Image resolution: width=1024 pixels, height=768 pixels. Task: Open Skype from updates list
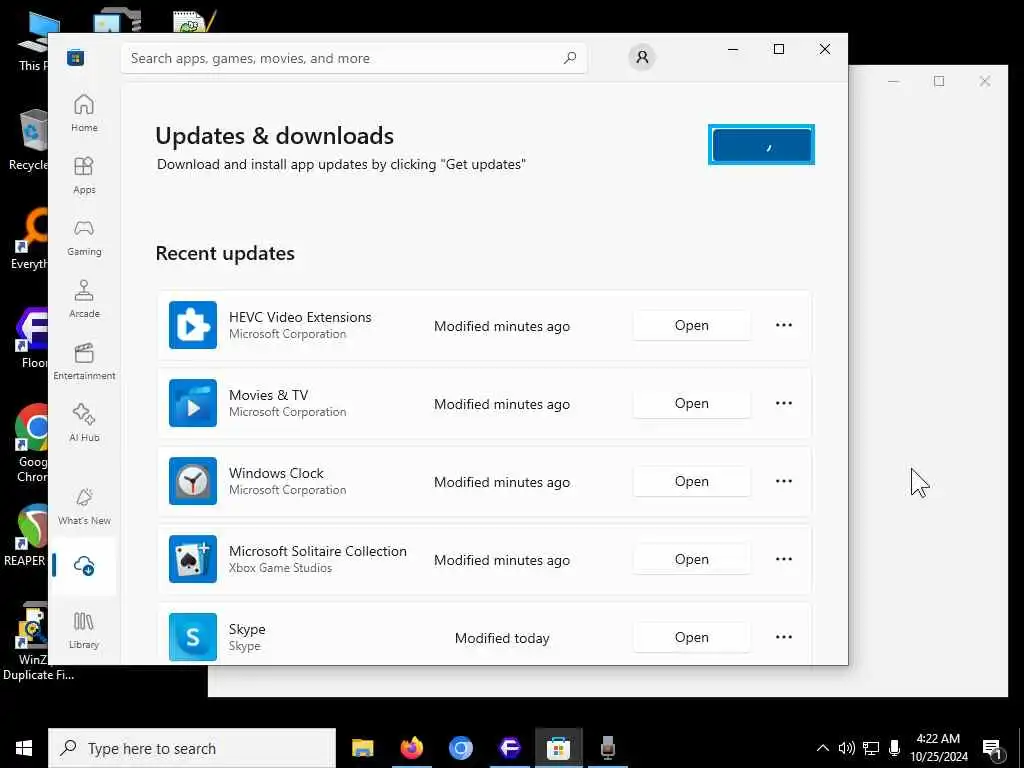point(692,637)
